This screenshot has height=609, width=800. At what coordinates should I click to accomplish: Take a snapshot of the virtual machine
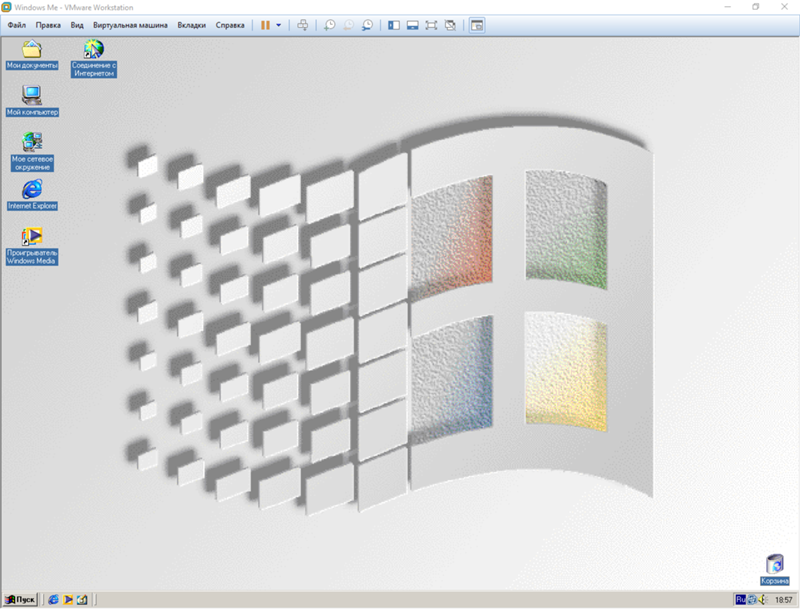tap(330, 25)
